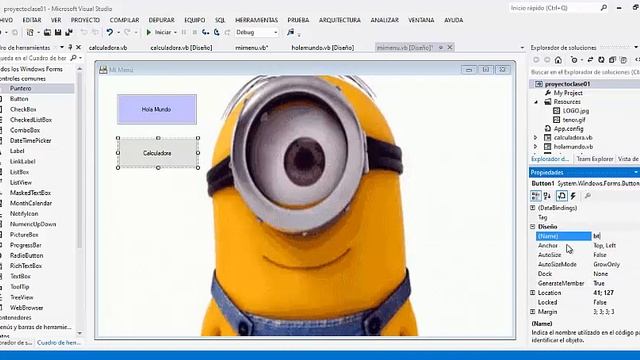Click the Property Pages wrench icon
The image size is (640, 360).
588,196
